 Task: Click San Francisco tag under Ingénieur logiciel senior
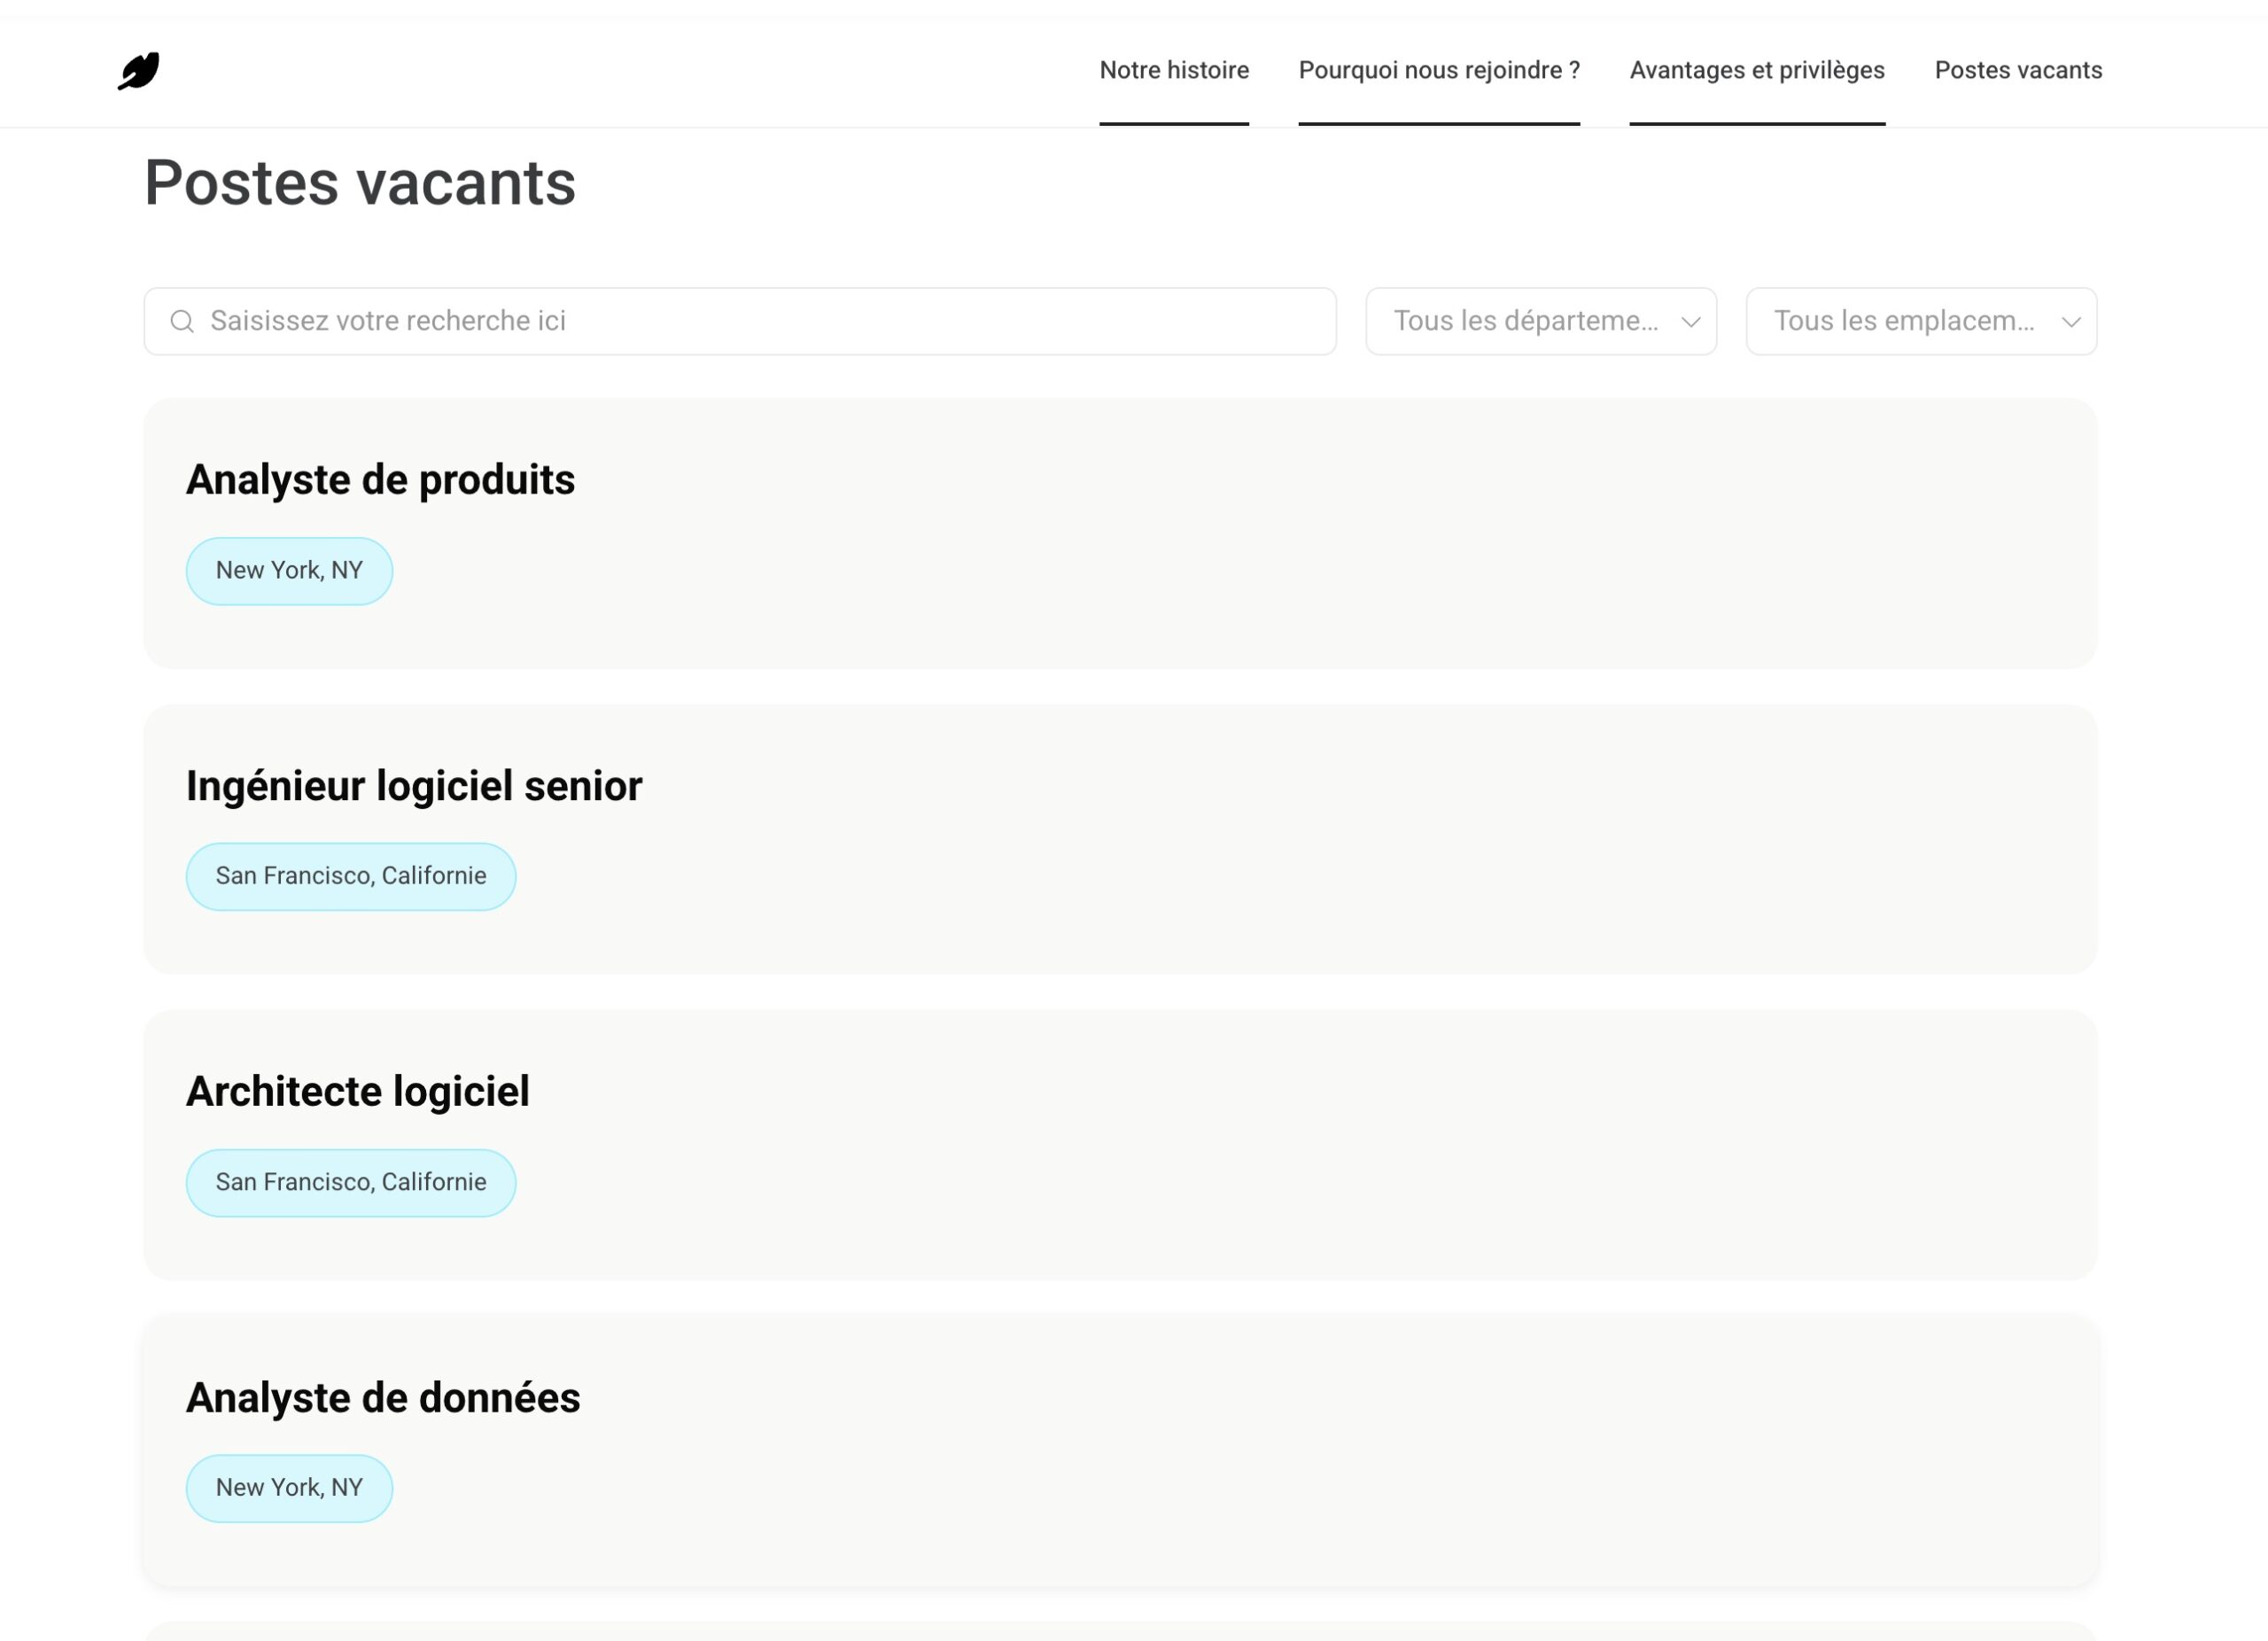[x=351, y=876]
